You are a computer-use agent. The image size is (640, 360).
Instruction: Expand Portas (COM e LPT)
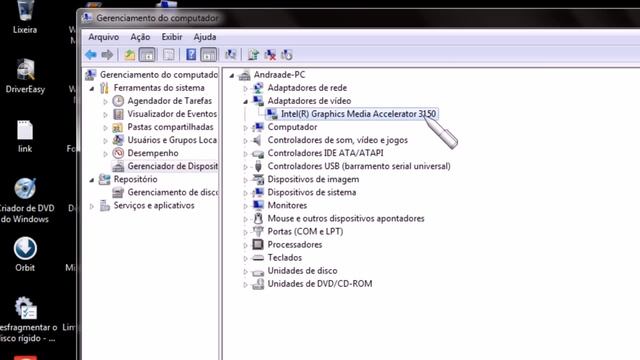pos(245,232)
